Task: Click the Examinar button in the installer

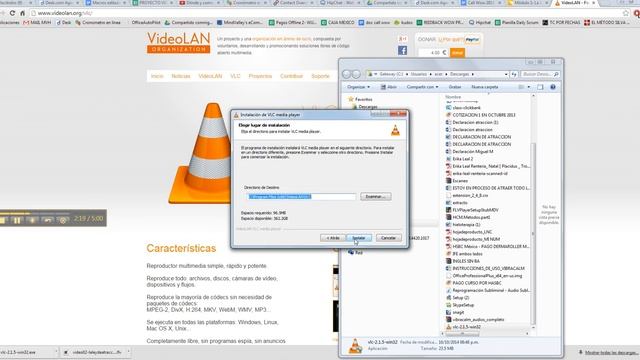Action: (376, 196)
